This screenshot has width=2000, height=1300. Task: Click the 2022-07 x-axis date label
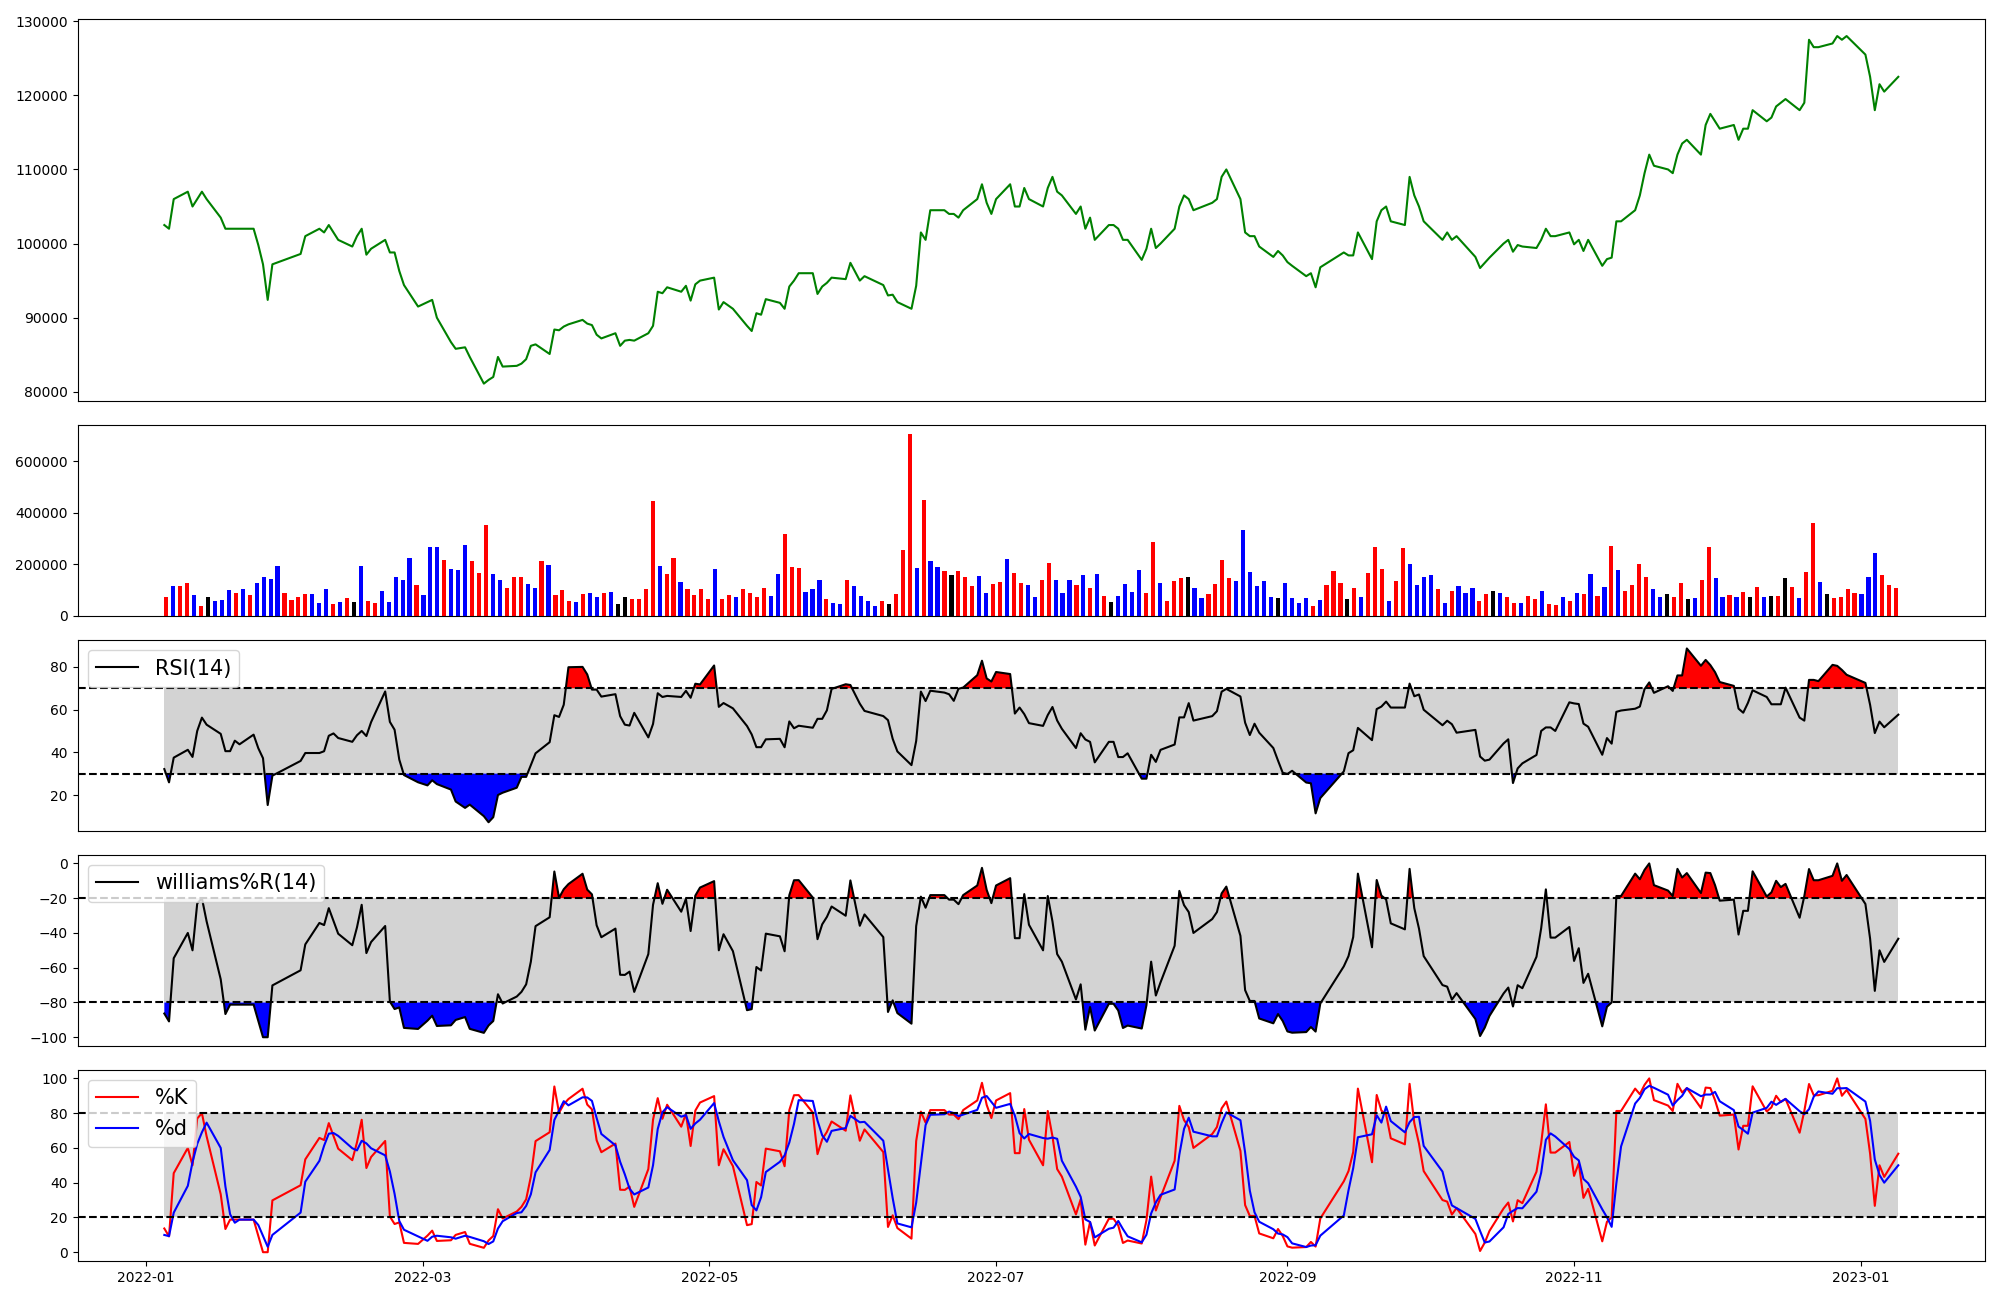coord(997,1277)
